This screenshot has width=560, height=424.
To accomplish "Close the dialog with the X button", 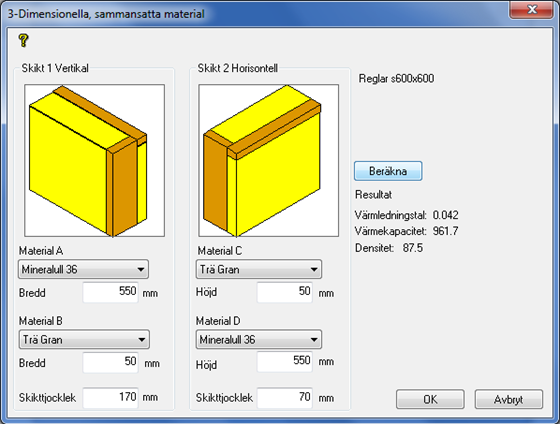I will click(532, 10).
